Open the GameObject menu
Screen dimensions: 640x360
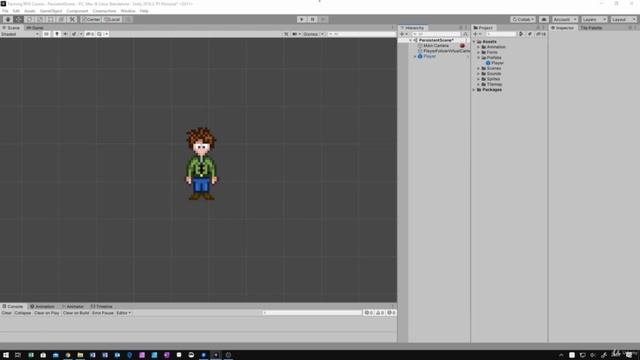coord(51,11)
